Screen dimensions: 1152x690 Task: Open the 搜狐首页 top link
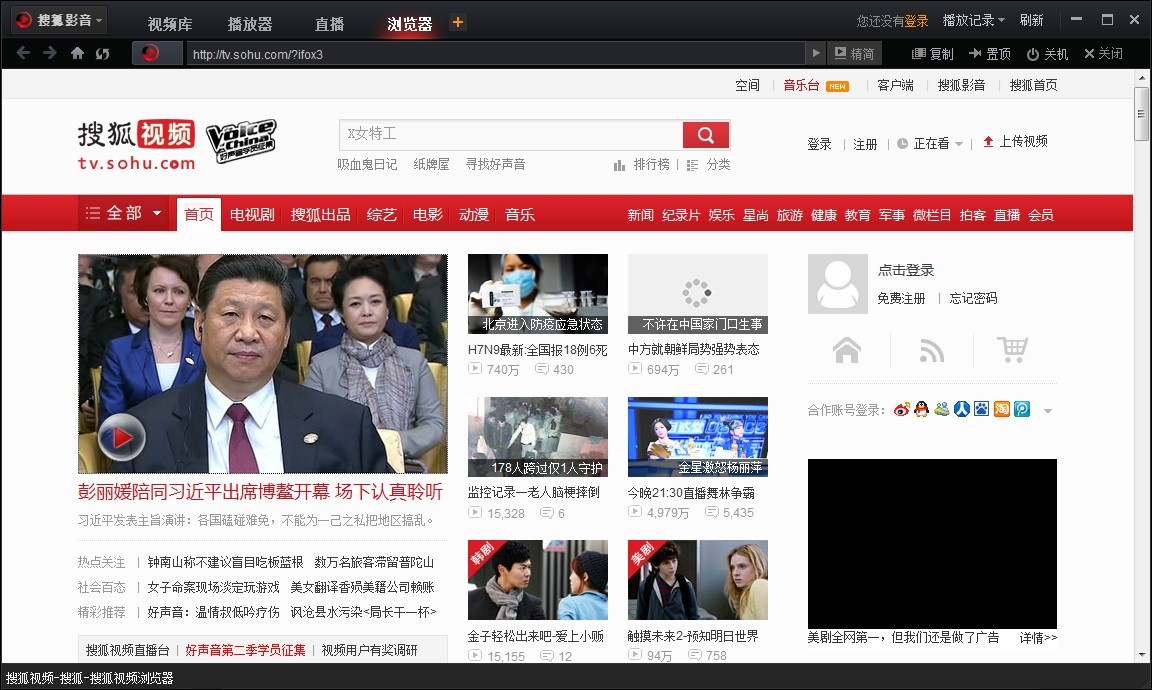click(x=1033, y=85)
